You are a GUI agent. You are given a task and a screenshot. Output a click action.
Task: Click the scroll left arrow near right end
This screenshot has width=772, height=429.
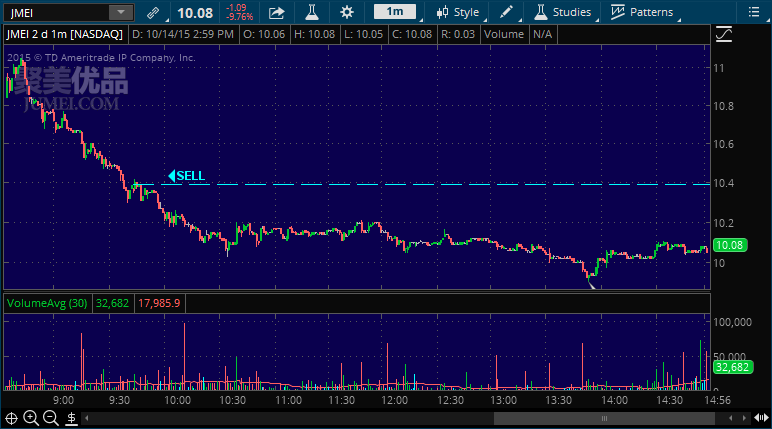point(731,419)
